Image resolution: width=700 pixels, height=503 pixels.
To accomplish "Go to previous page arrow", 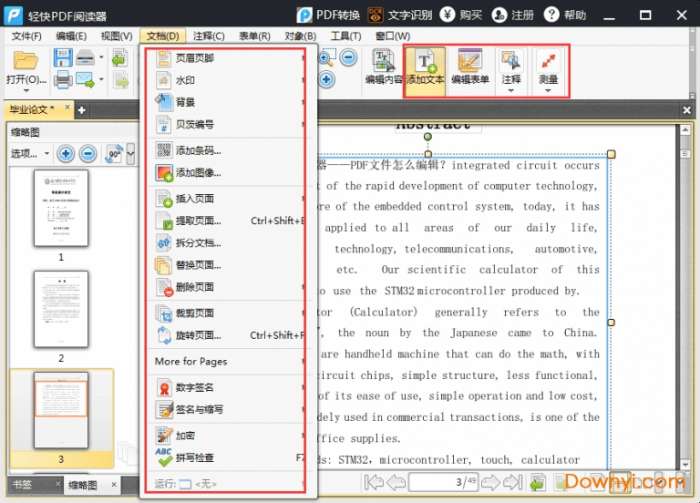I will click(x=396, y=482).
